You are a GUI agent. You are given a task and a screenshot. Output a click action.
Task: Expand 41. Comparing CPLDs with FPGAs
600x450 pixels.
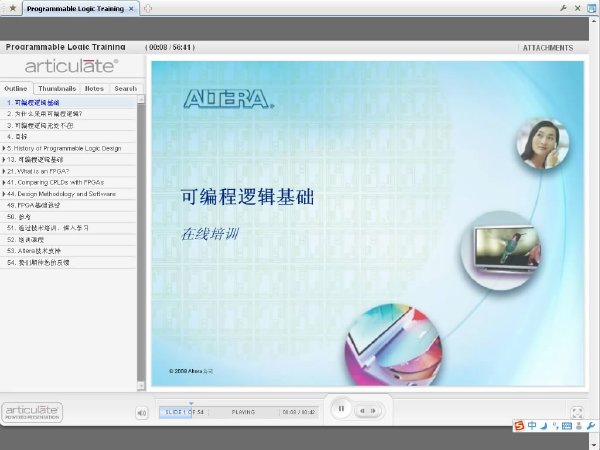(4, 183)
